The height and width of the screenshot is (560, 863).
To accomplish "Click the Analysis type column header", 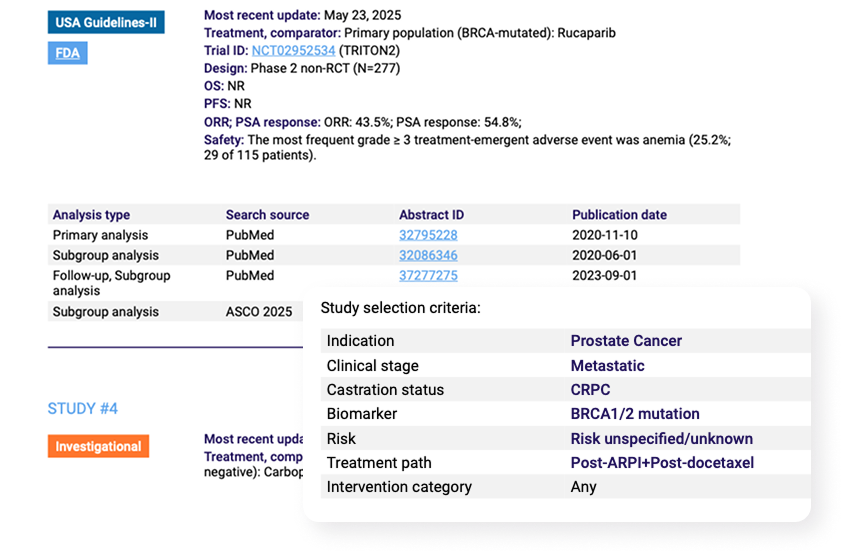I will click(91, 215).
